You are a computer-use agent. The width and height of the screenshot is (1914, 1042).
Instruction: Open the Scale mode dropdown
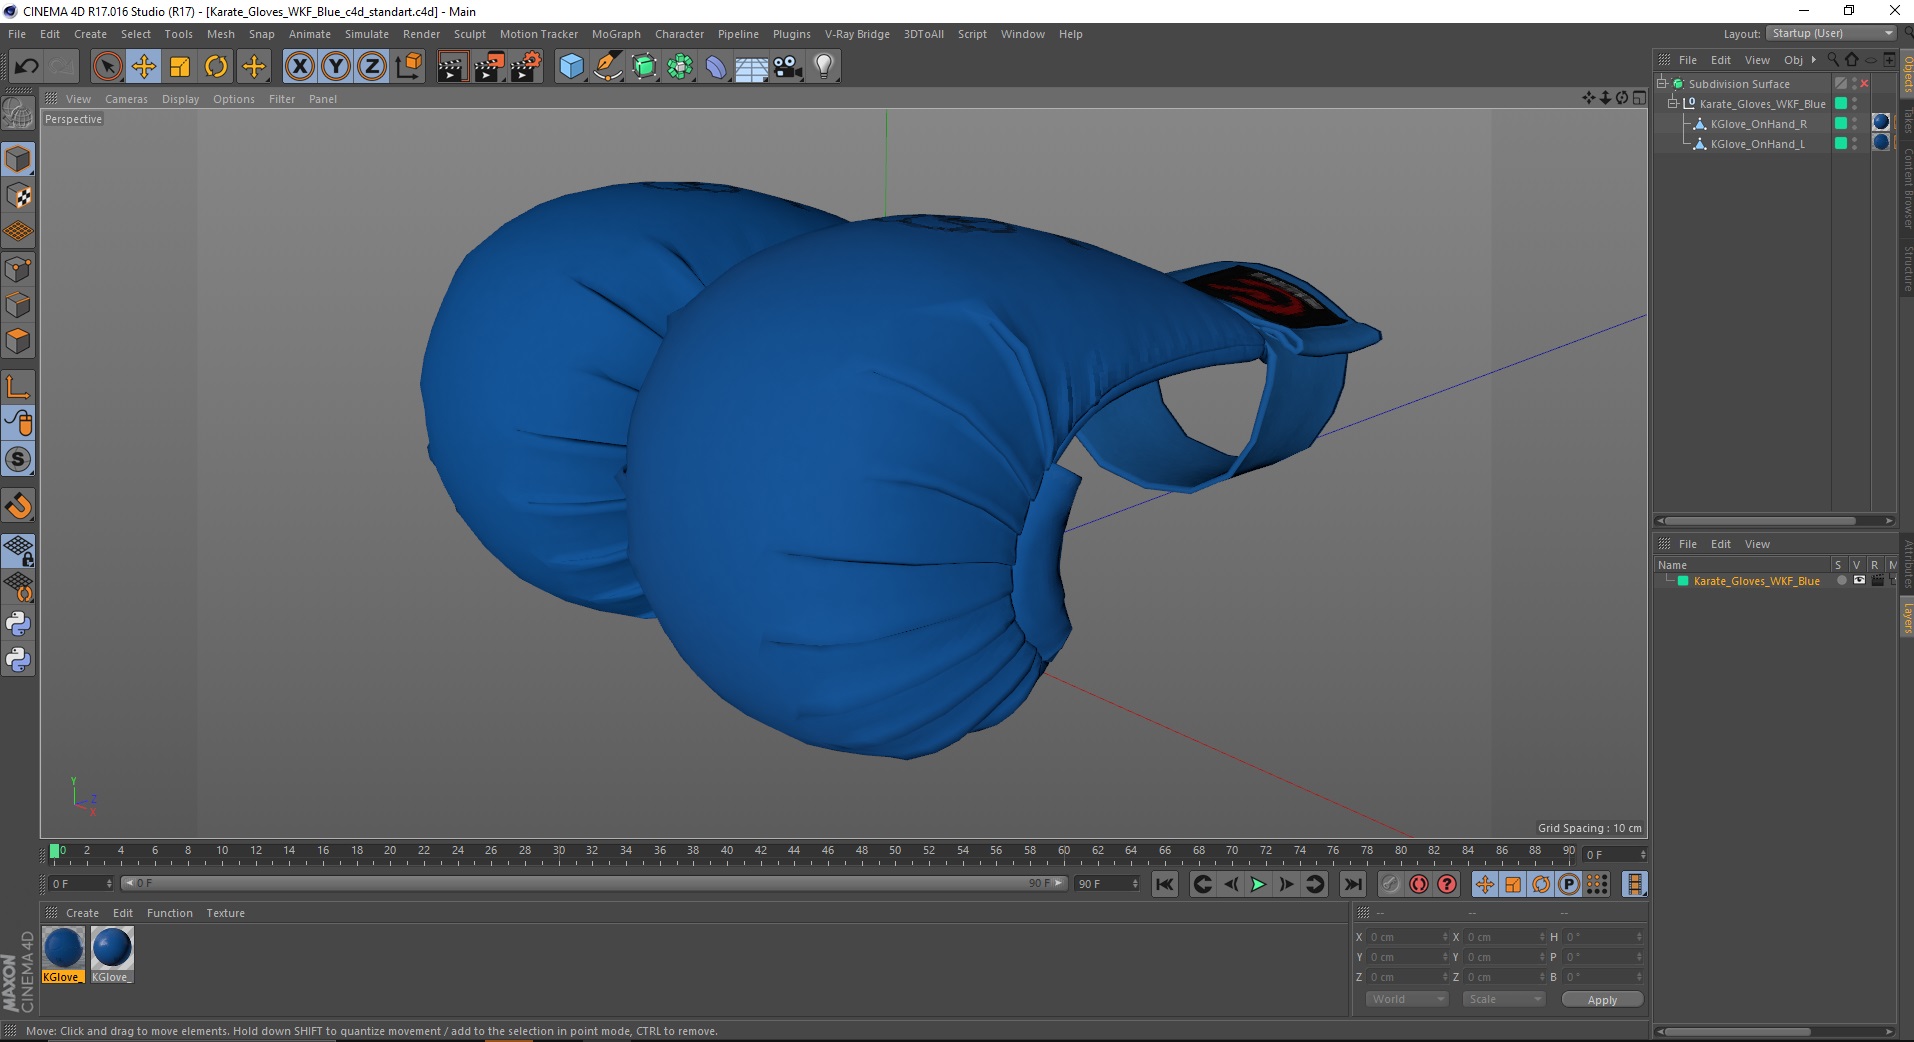click(x=1504, y=999)
